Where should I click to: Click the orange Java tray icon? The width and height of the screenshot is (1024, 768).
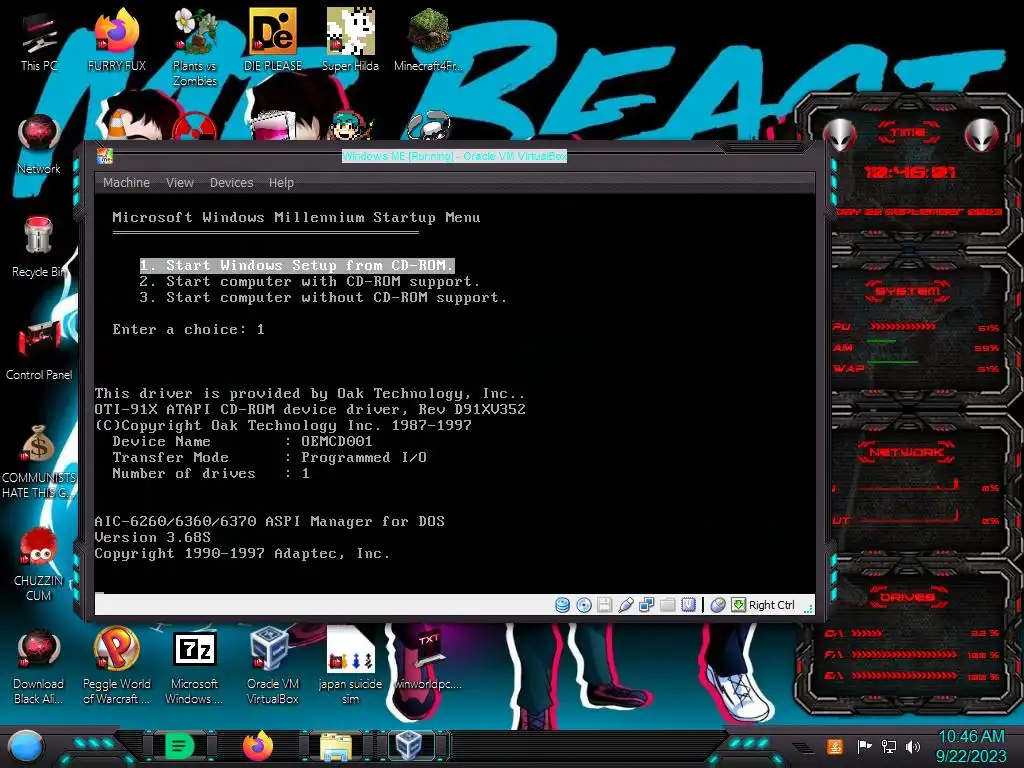pyautogui.click(x=835, y=746)
